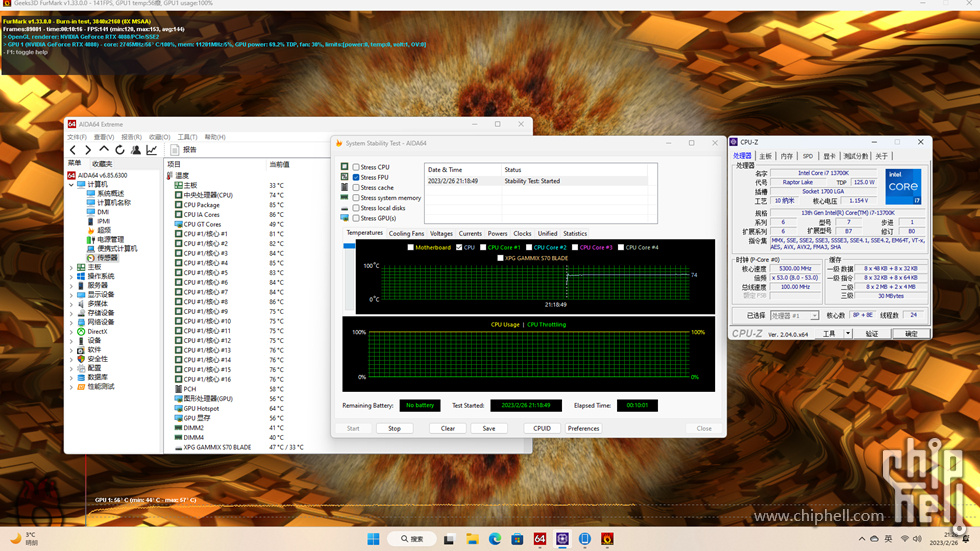The width and height of the screenshot is (980, 551).
Task: Click the 报告 report icon in toolbar
Action: coord(184,150)
